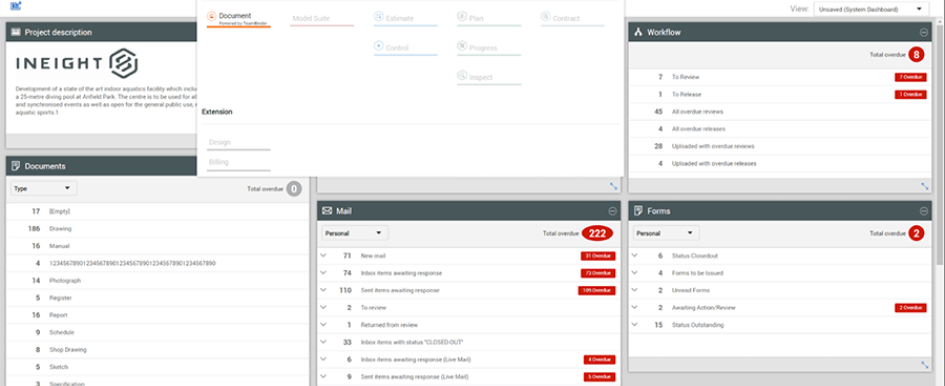Open the Estimate module

[x=405, y=18]
